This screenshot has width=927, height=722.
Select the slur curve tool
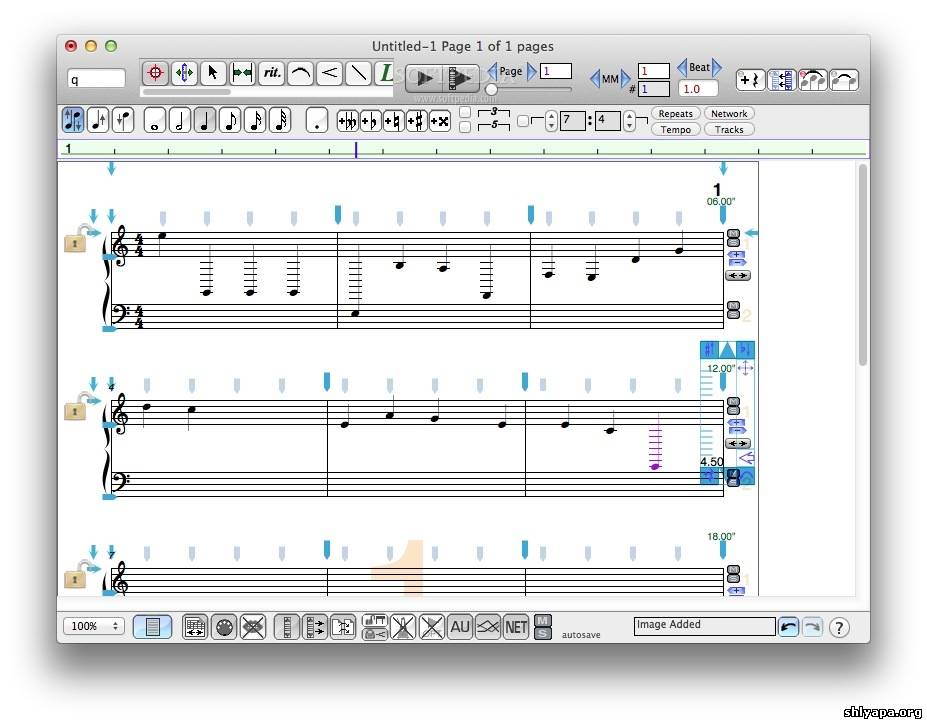pos(300,73)
